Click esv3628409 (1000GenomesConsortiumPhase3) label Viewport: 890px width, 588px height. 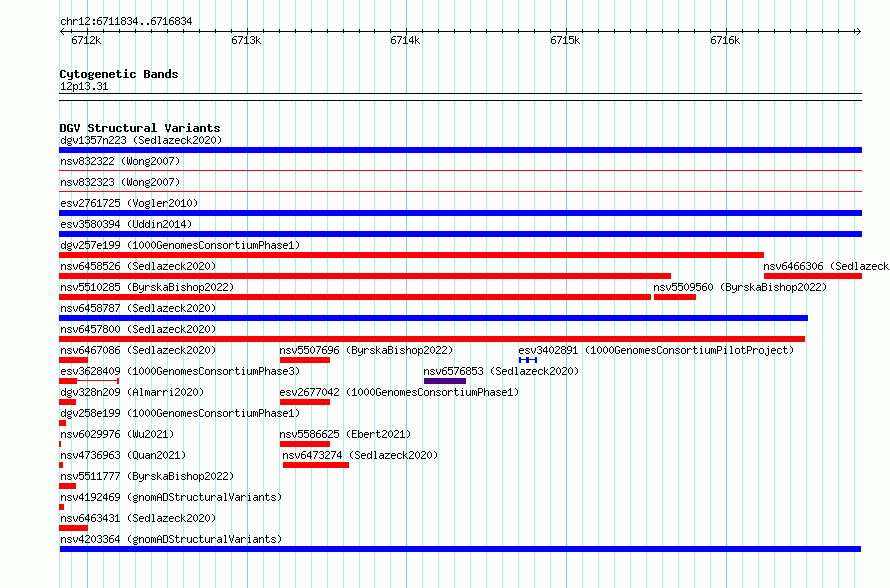[180, 371]
